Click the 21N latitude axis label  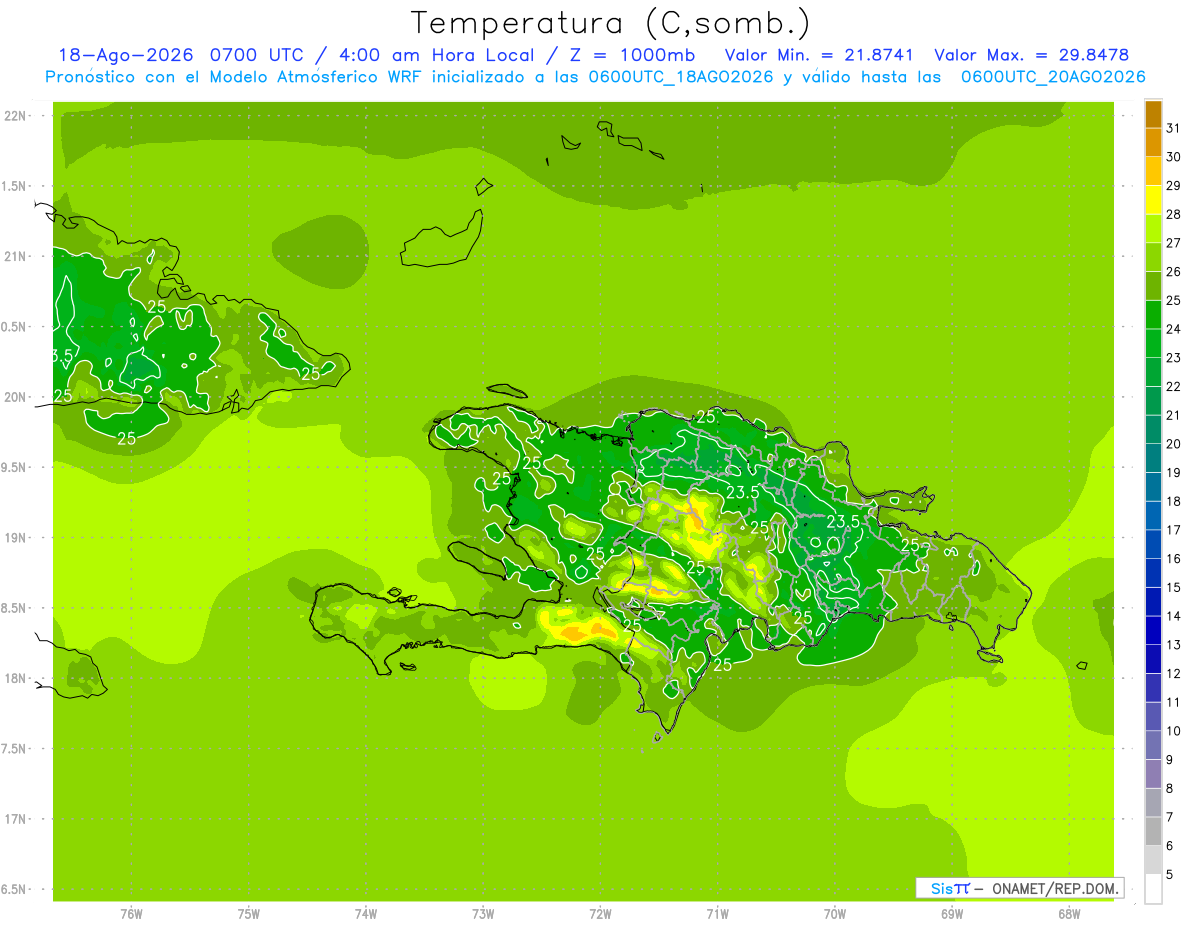[17, 256]
